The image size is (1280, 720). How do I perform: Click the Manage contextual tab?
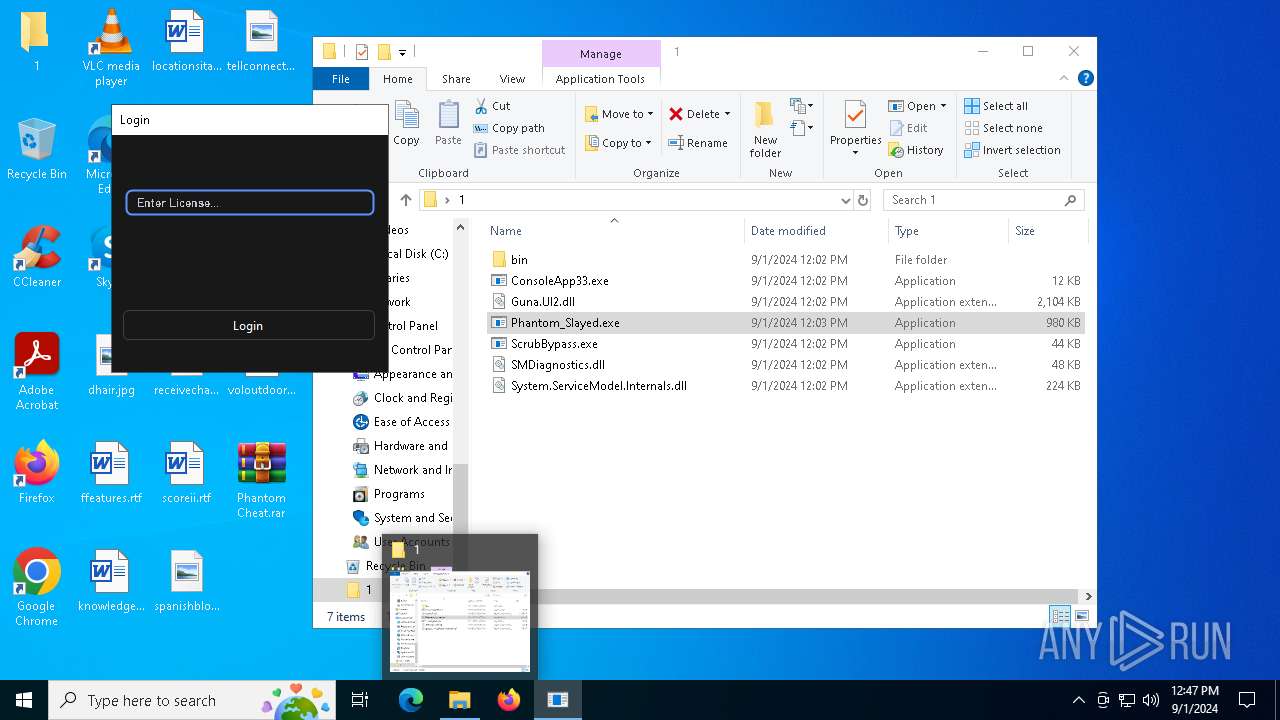coord(601,54)
